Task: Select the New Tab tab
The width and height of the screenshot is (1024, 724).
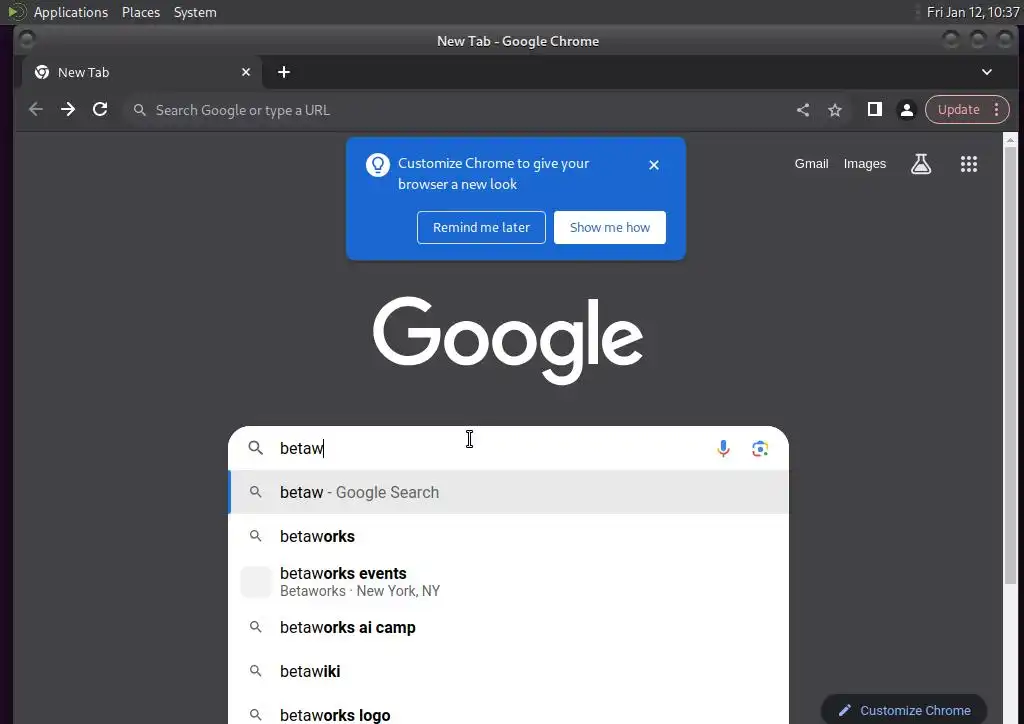Action: [142, 72]
